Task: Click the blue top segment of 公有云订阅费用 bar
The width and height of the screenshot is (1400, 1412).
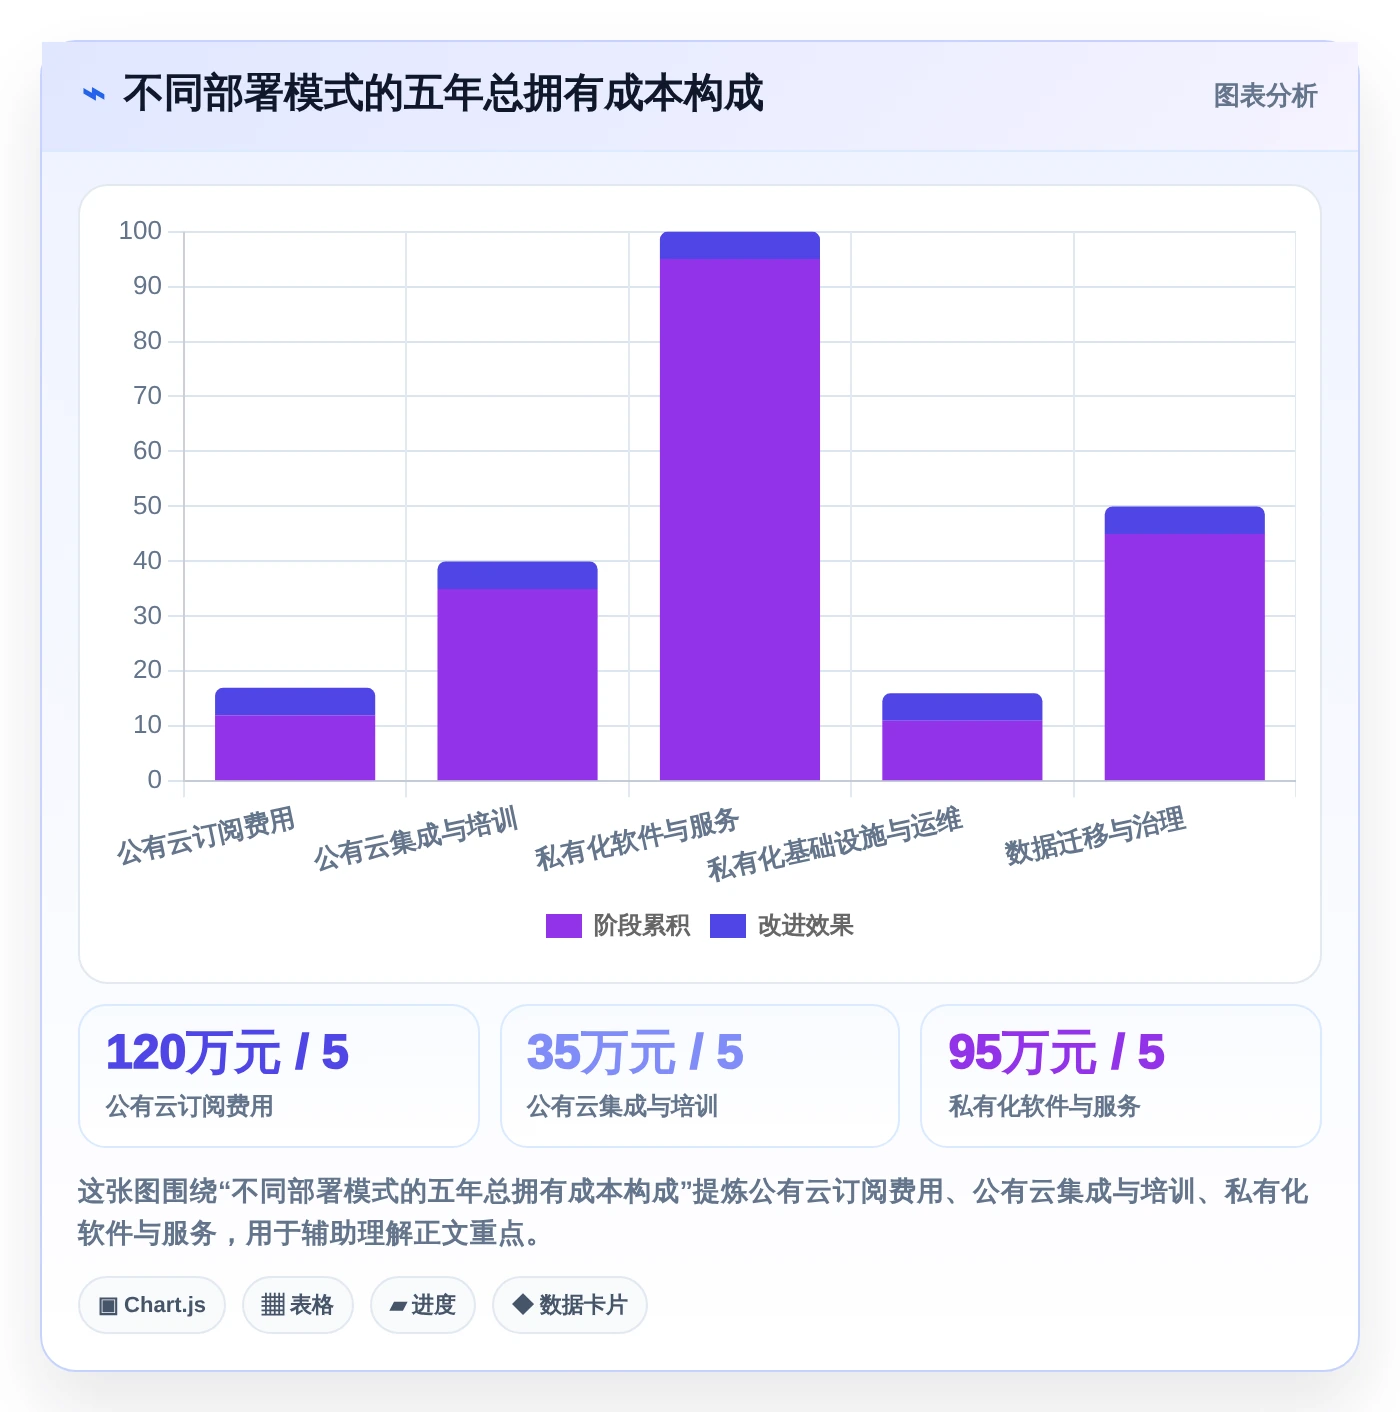Action: point(295,701)
